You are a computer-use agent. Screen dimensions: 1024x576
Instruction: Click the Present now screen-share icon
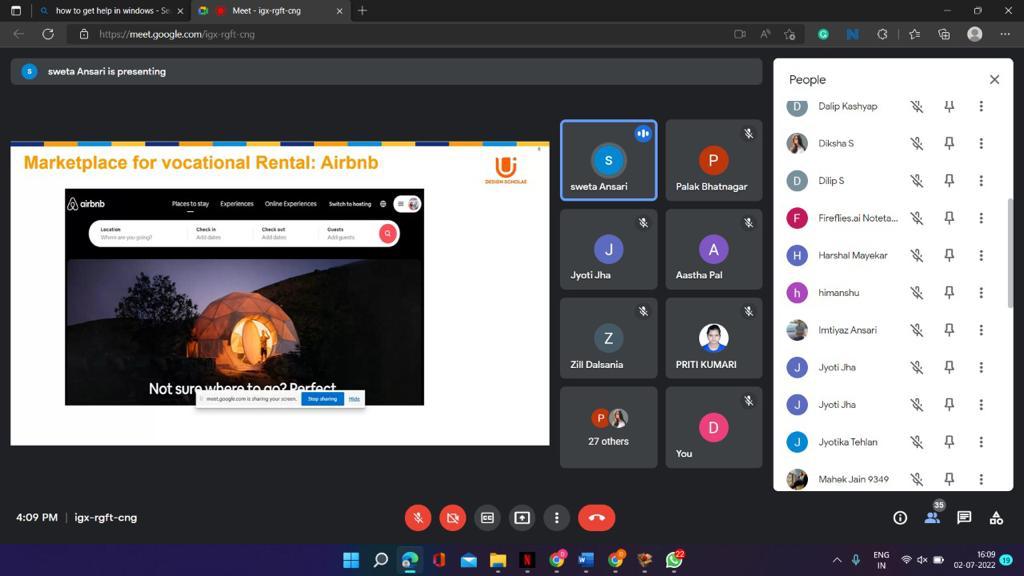522,517
